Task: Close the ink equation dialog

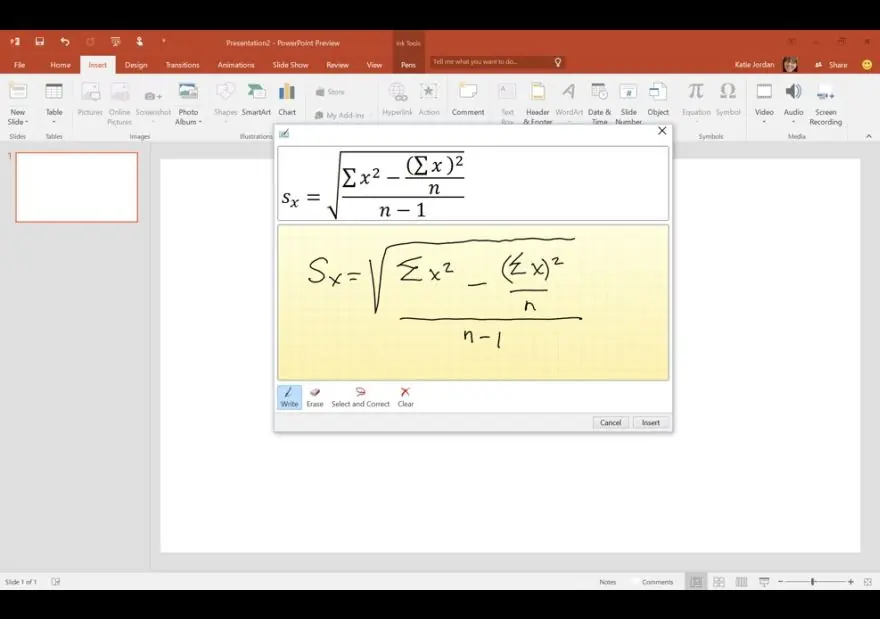Action: [662, 131]
